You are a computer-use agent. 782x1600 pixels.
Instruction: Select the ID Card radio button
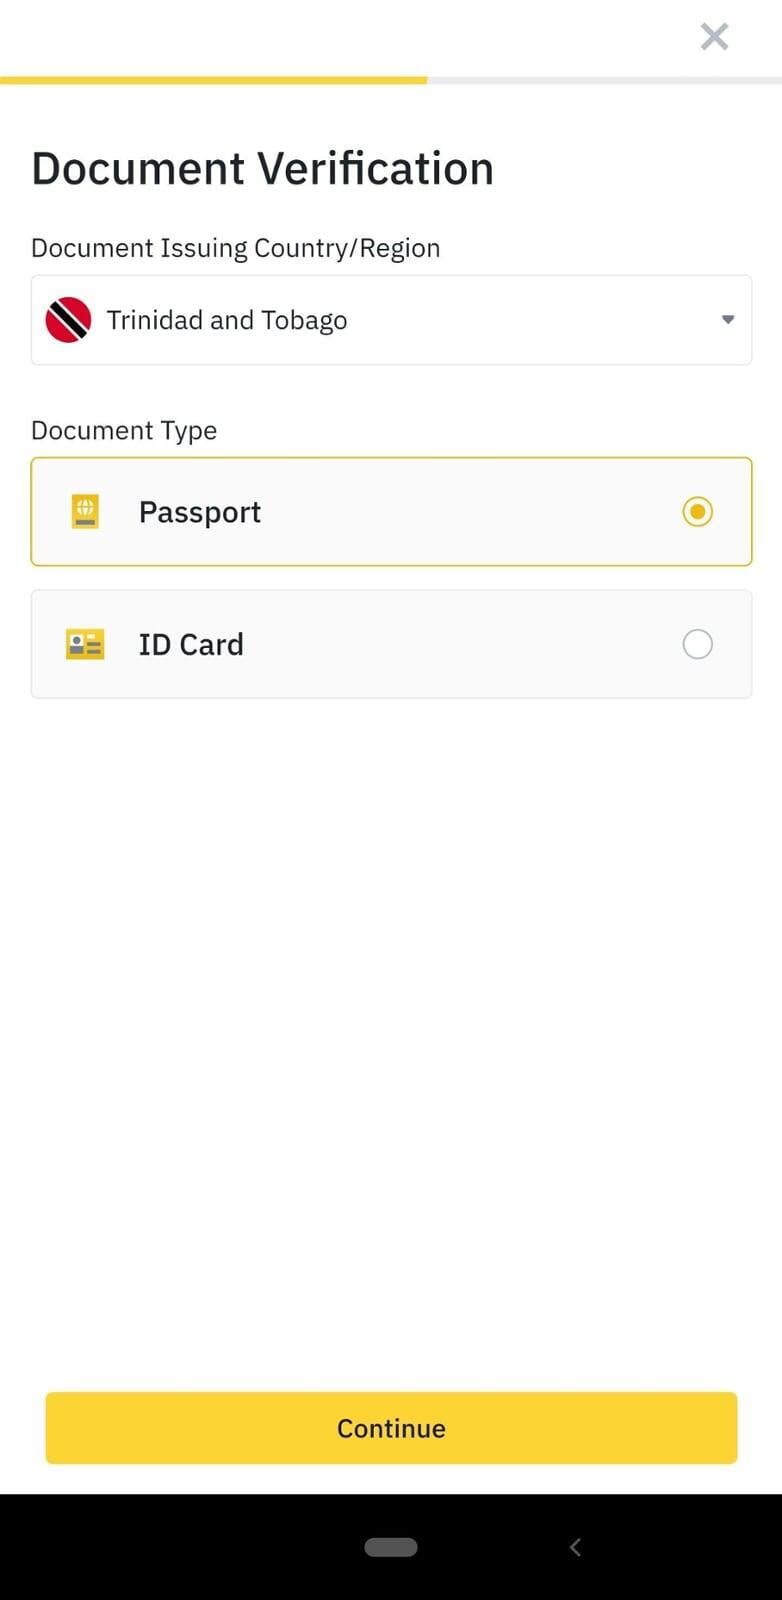[x=697, y=645]
